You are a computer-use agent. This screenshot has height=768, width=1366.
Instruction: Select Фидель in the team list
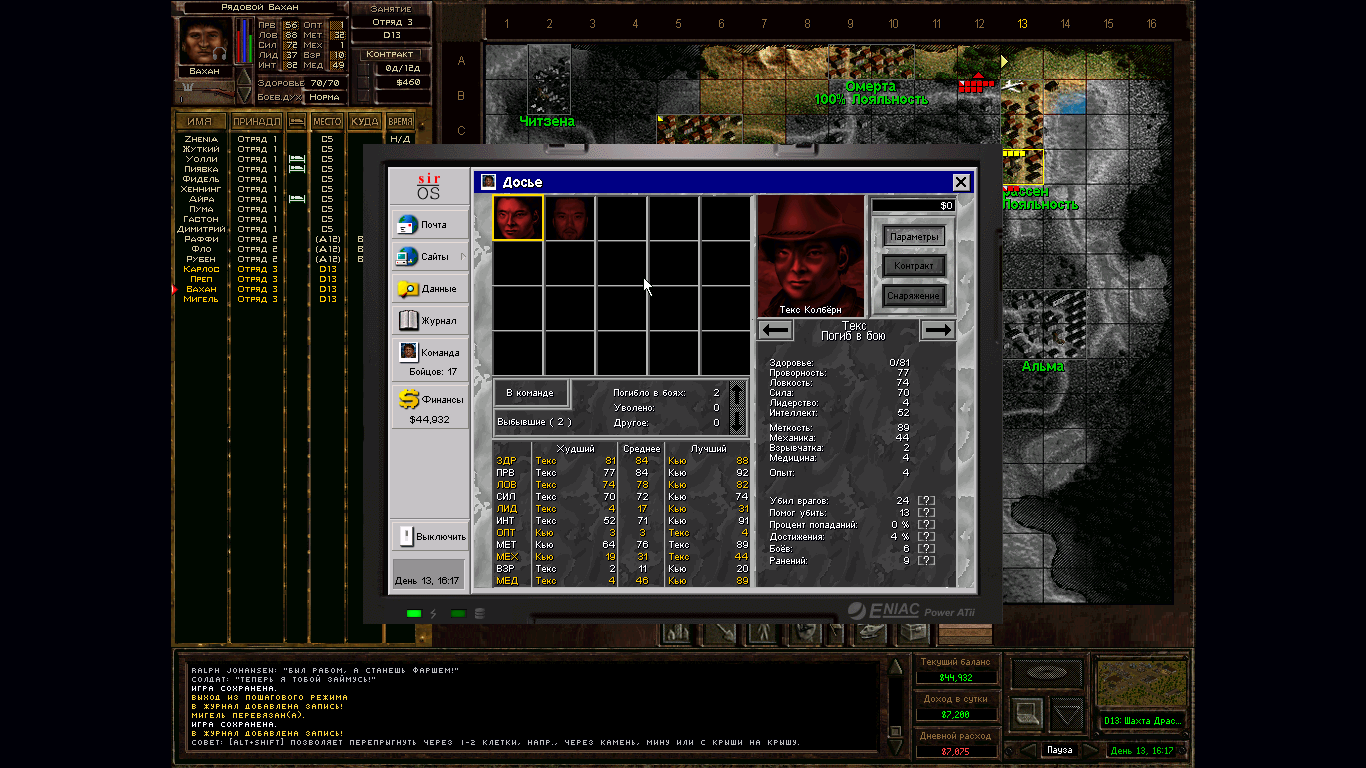(202, 179)
